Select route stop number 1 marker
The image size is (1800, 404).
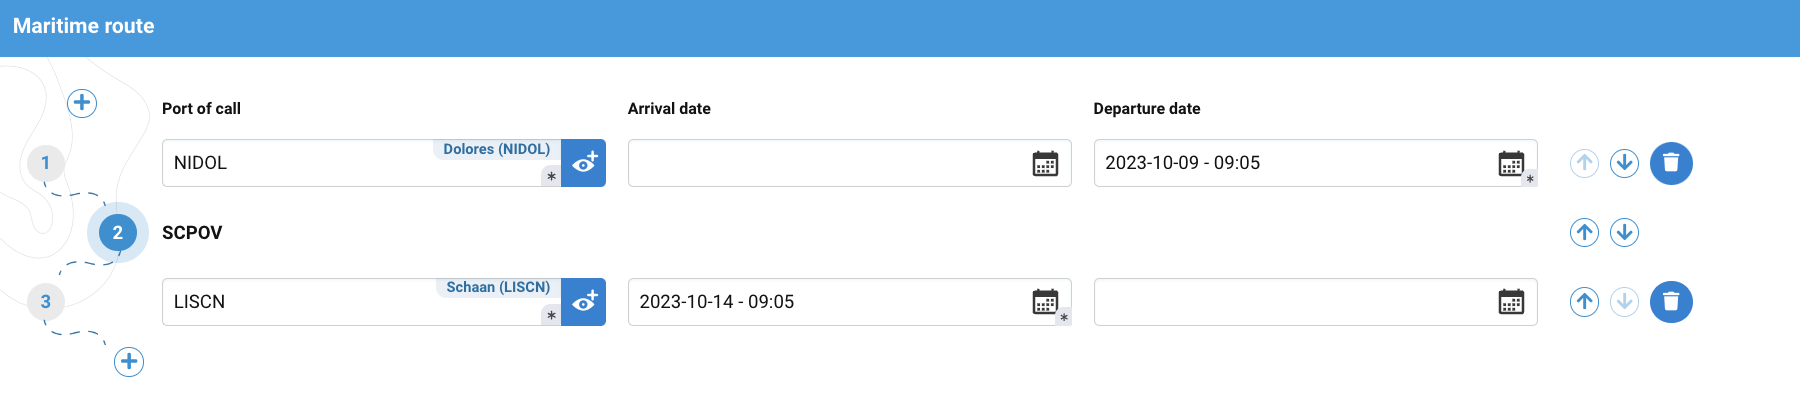tap(45, 163)
